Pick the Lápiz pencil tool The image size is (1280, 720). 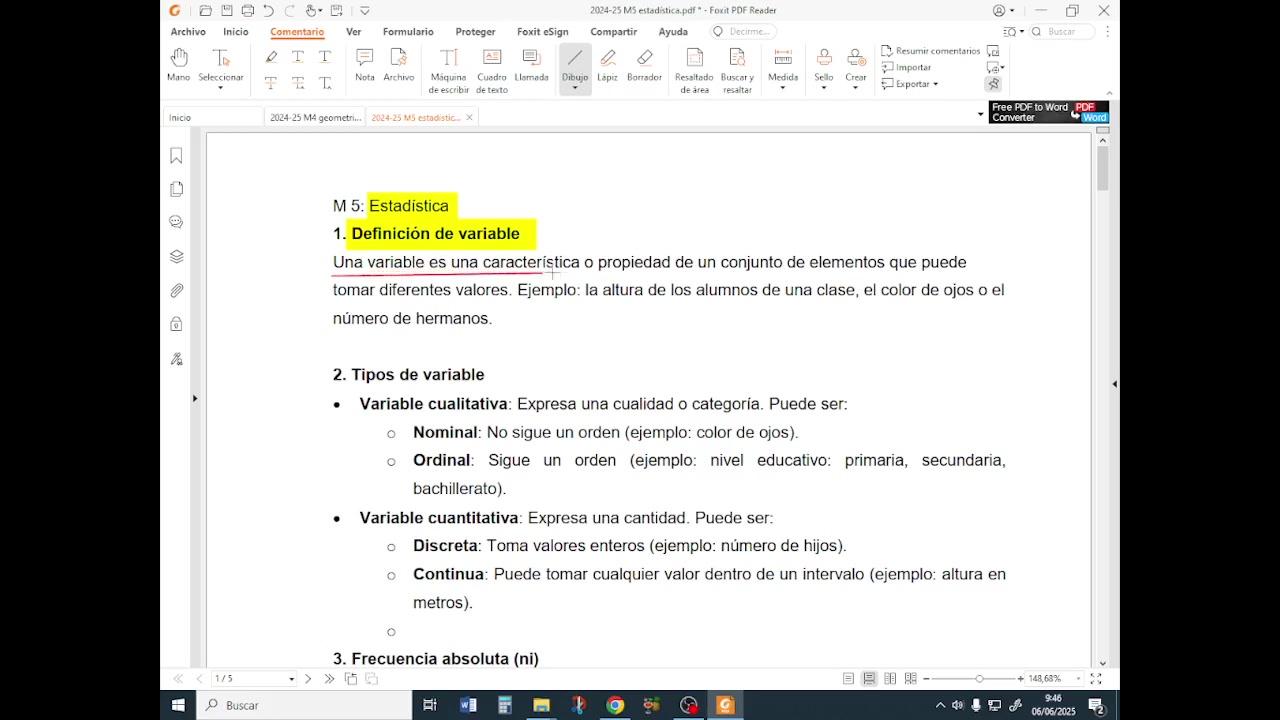coord(607,65)
